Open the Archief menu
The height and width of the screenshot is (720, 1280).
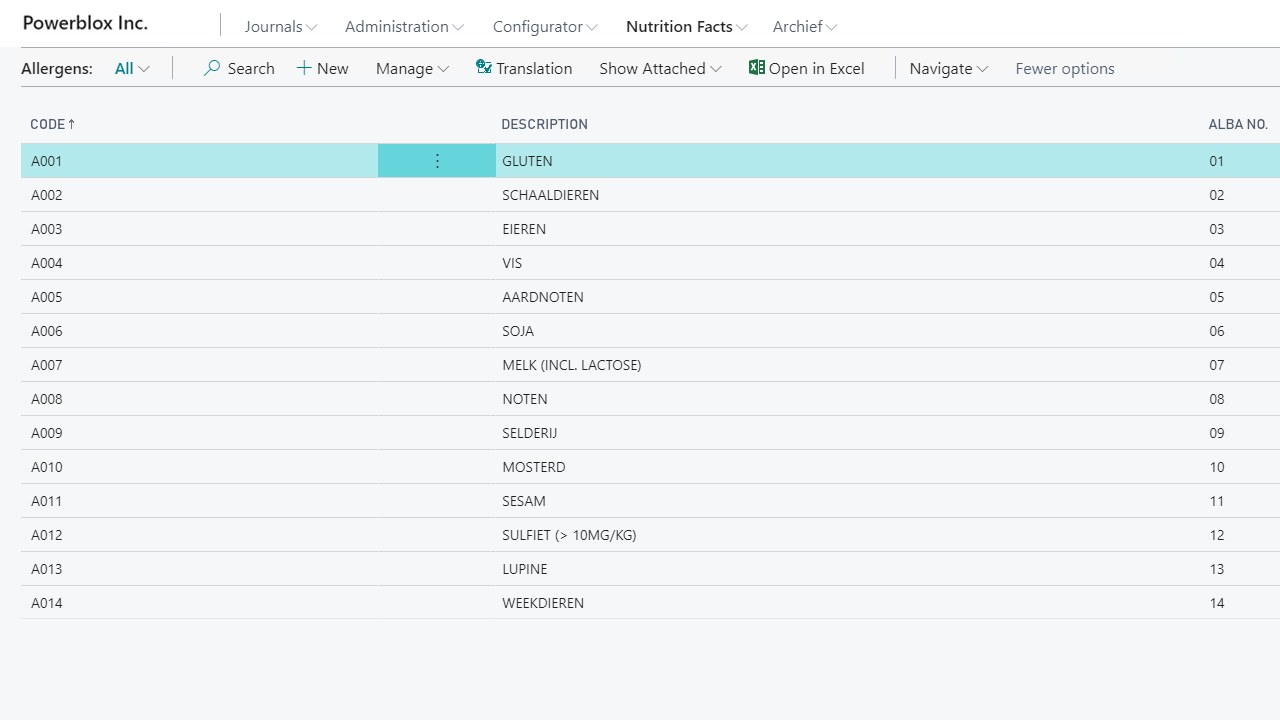click(x=805, y=27)
